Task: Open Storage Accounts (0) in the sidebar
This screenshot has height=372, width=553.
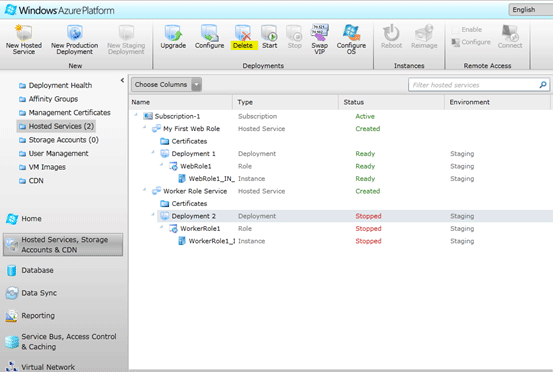Action: (x=59, y=140)
